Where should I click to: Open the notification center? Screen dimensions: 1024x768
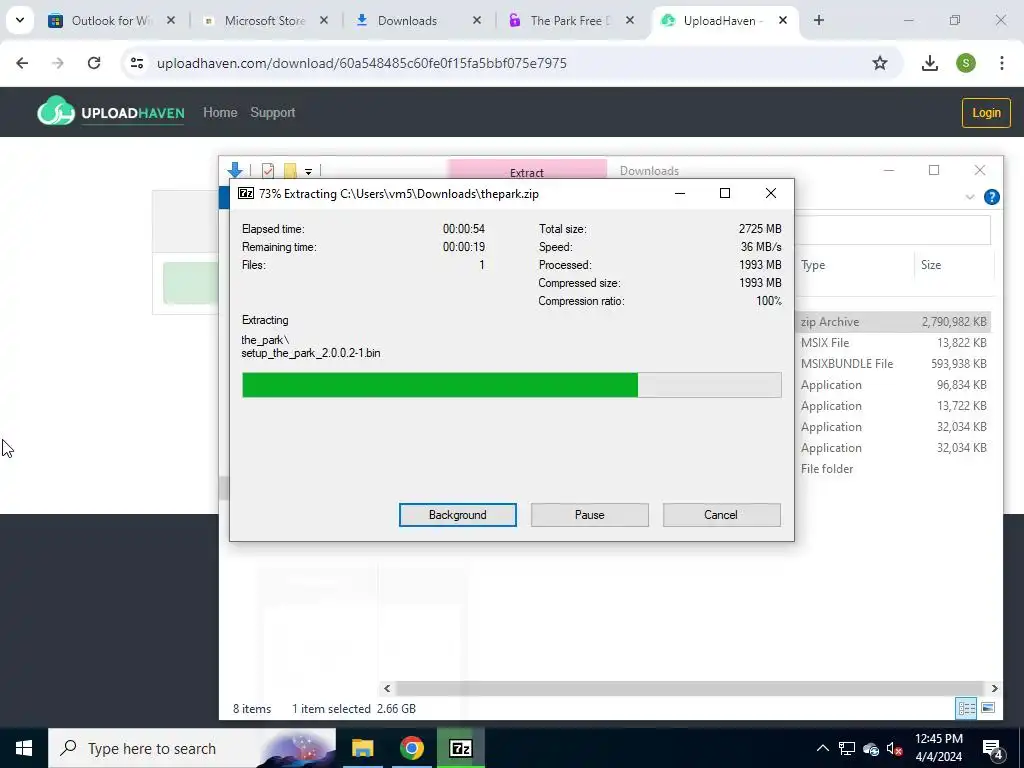[x=993, y=748]
